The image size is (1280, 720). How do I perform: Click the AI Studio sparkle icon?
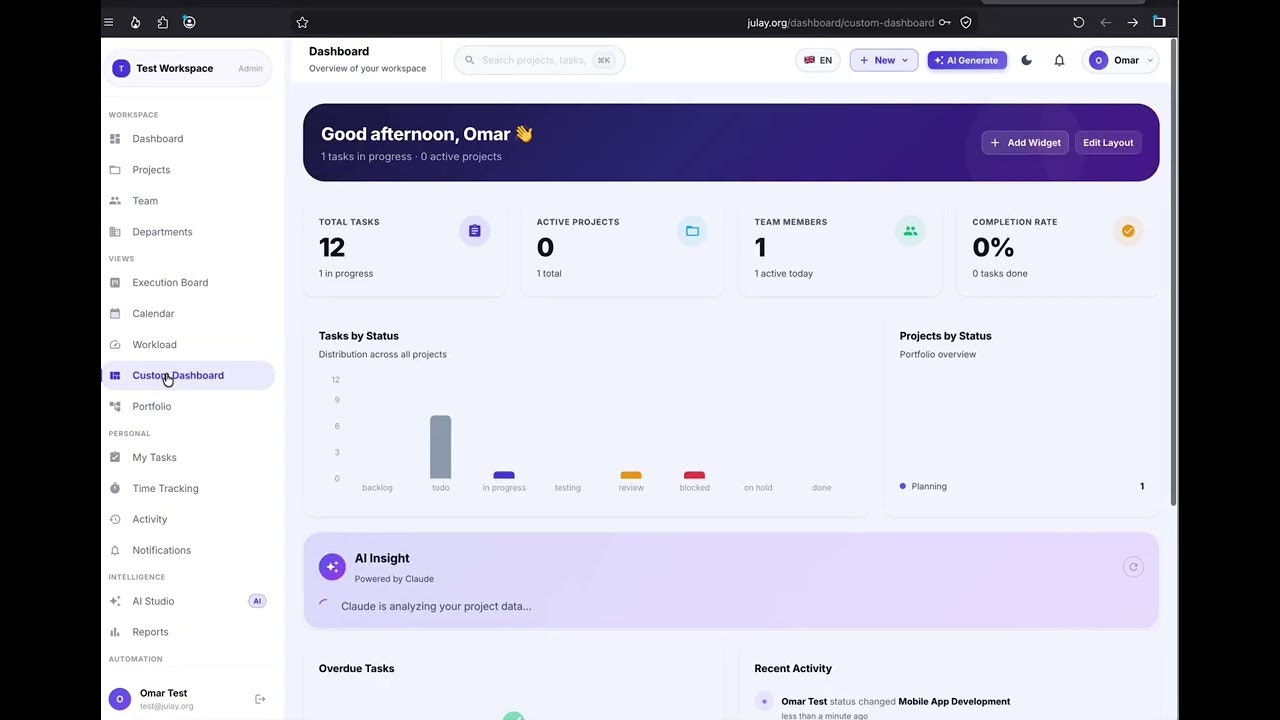[115, 602]
